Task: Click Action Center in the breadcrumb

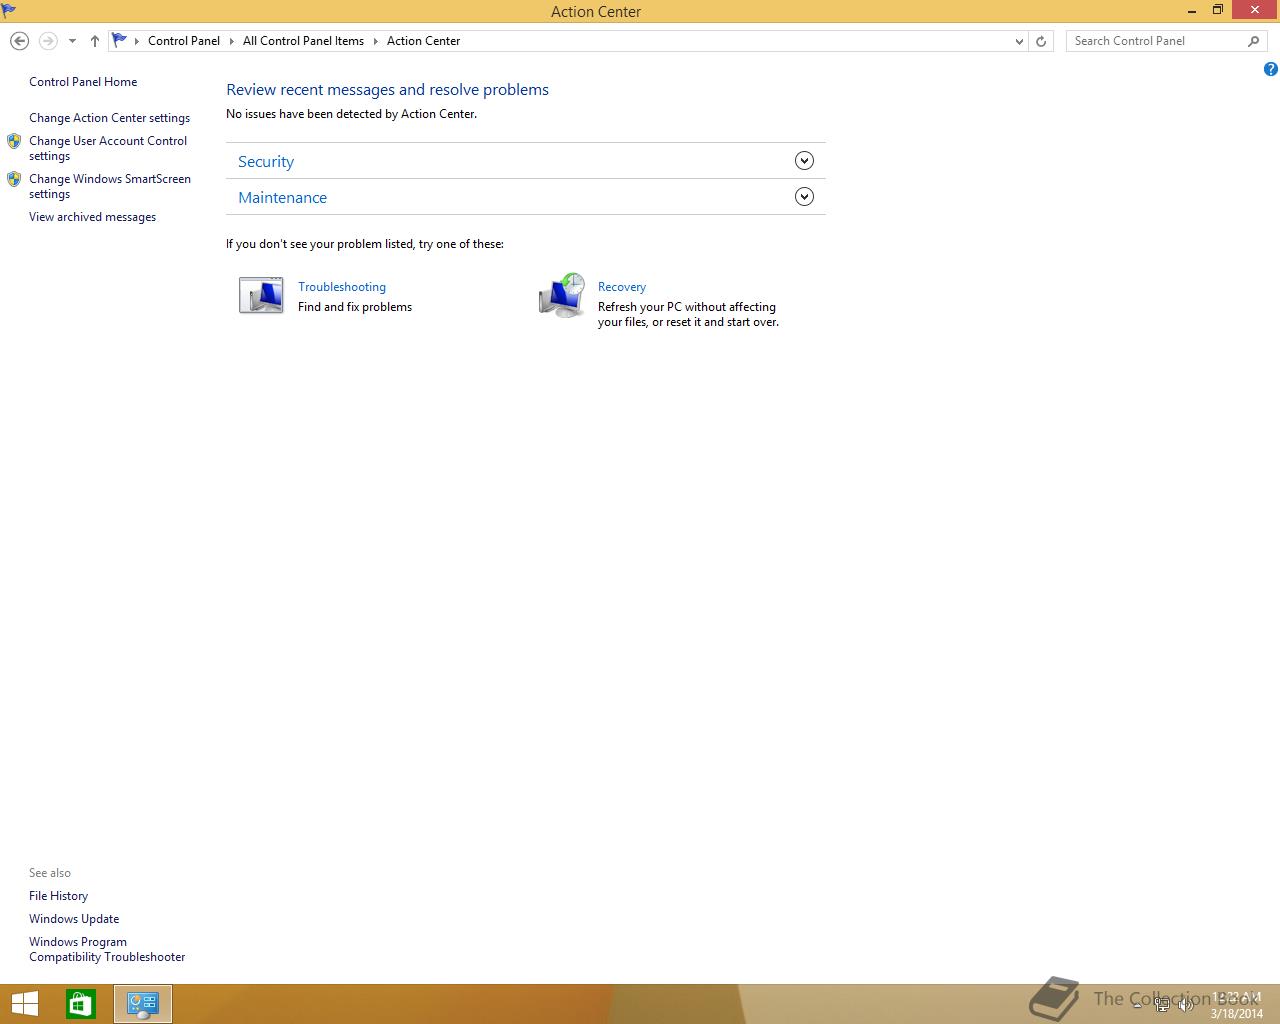Action: pos(424,41)
